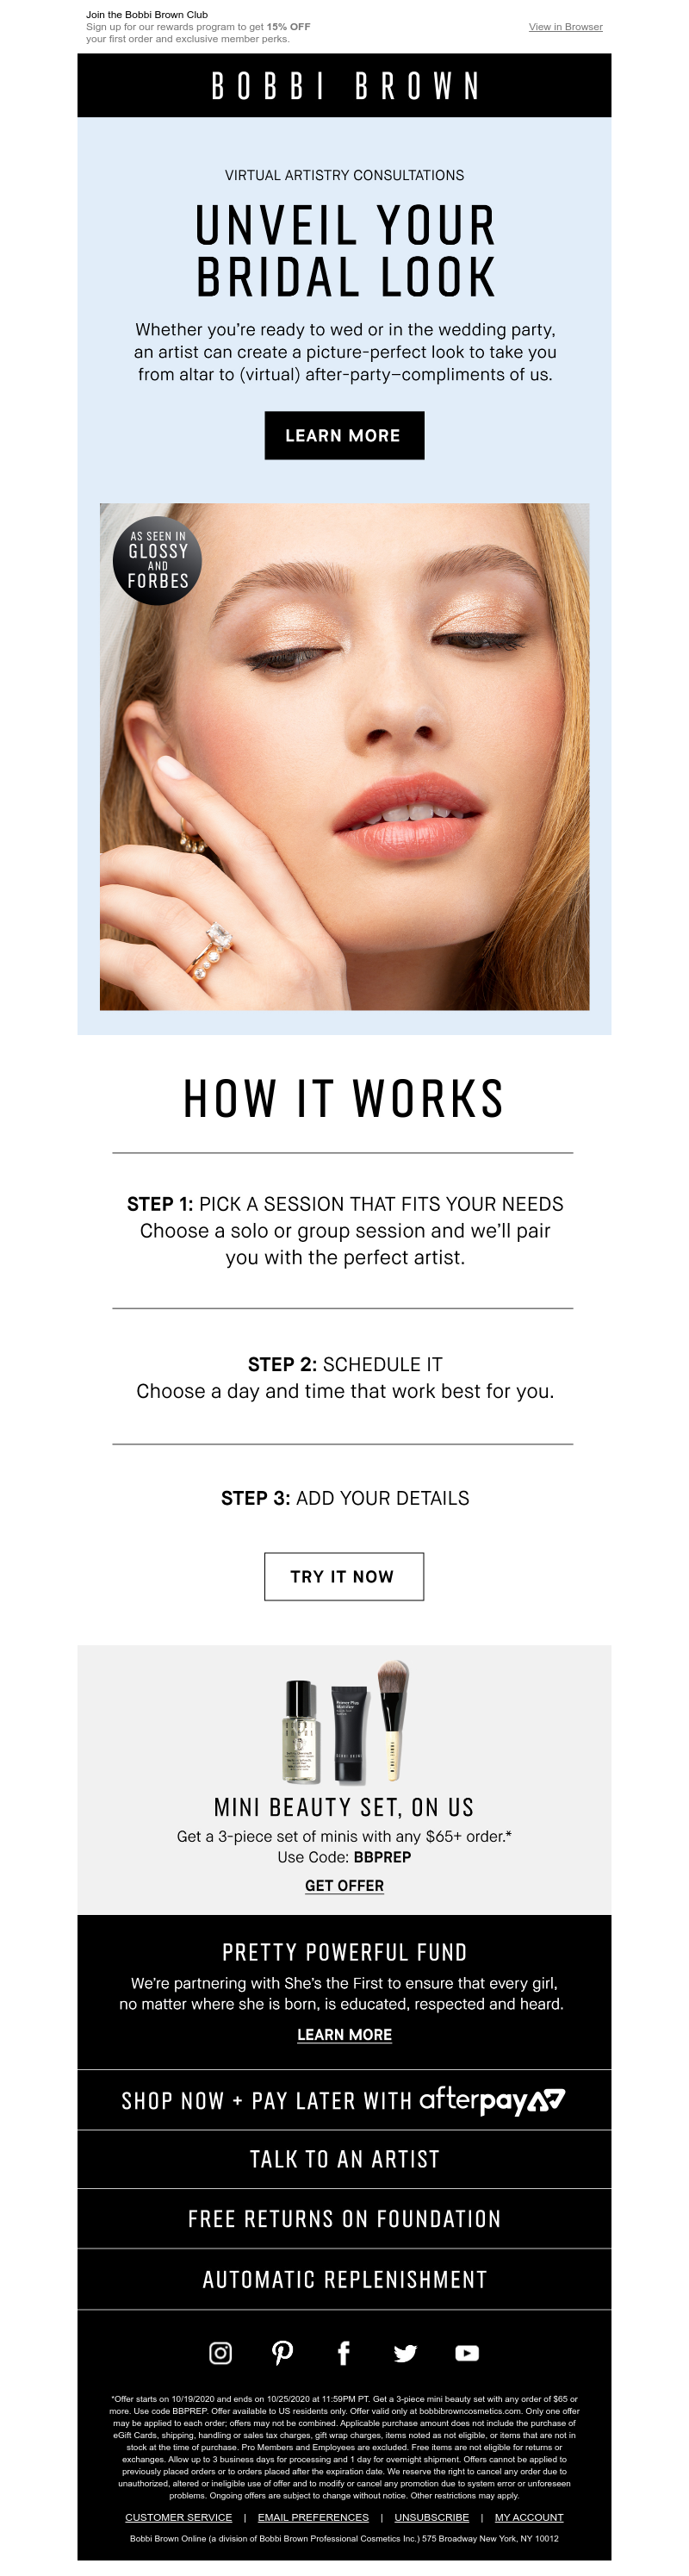Open the Customer Service footer link

click(178, 2517)
